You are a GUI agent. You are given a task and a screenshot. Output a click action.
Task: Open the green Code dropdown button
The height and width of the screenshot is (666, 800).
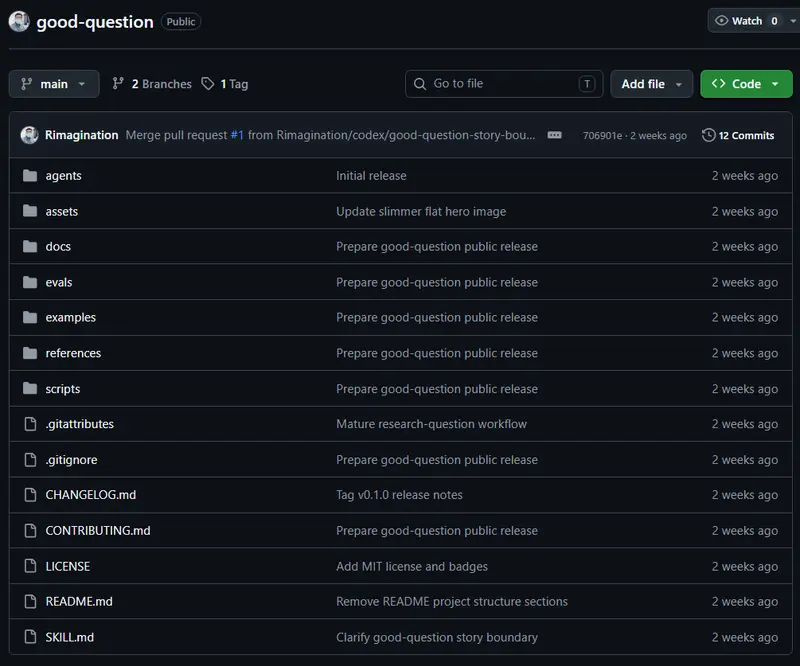tap(746, 84)
